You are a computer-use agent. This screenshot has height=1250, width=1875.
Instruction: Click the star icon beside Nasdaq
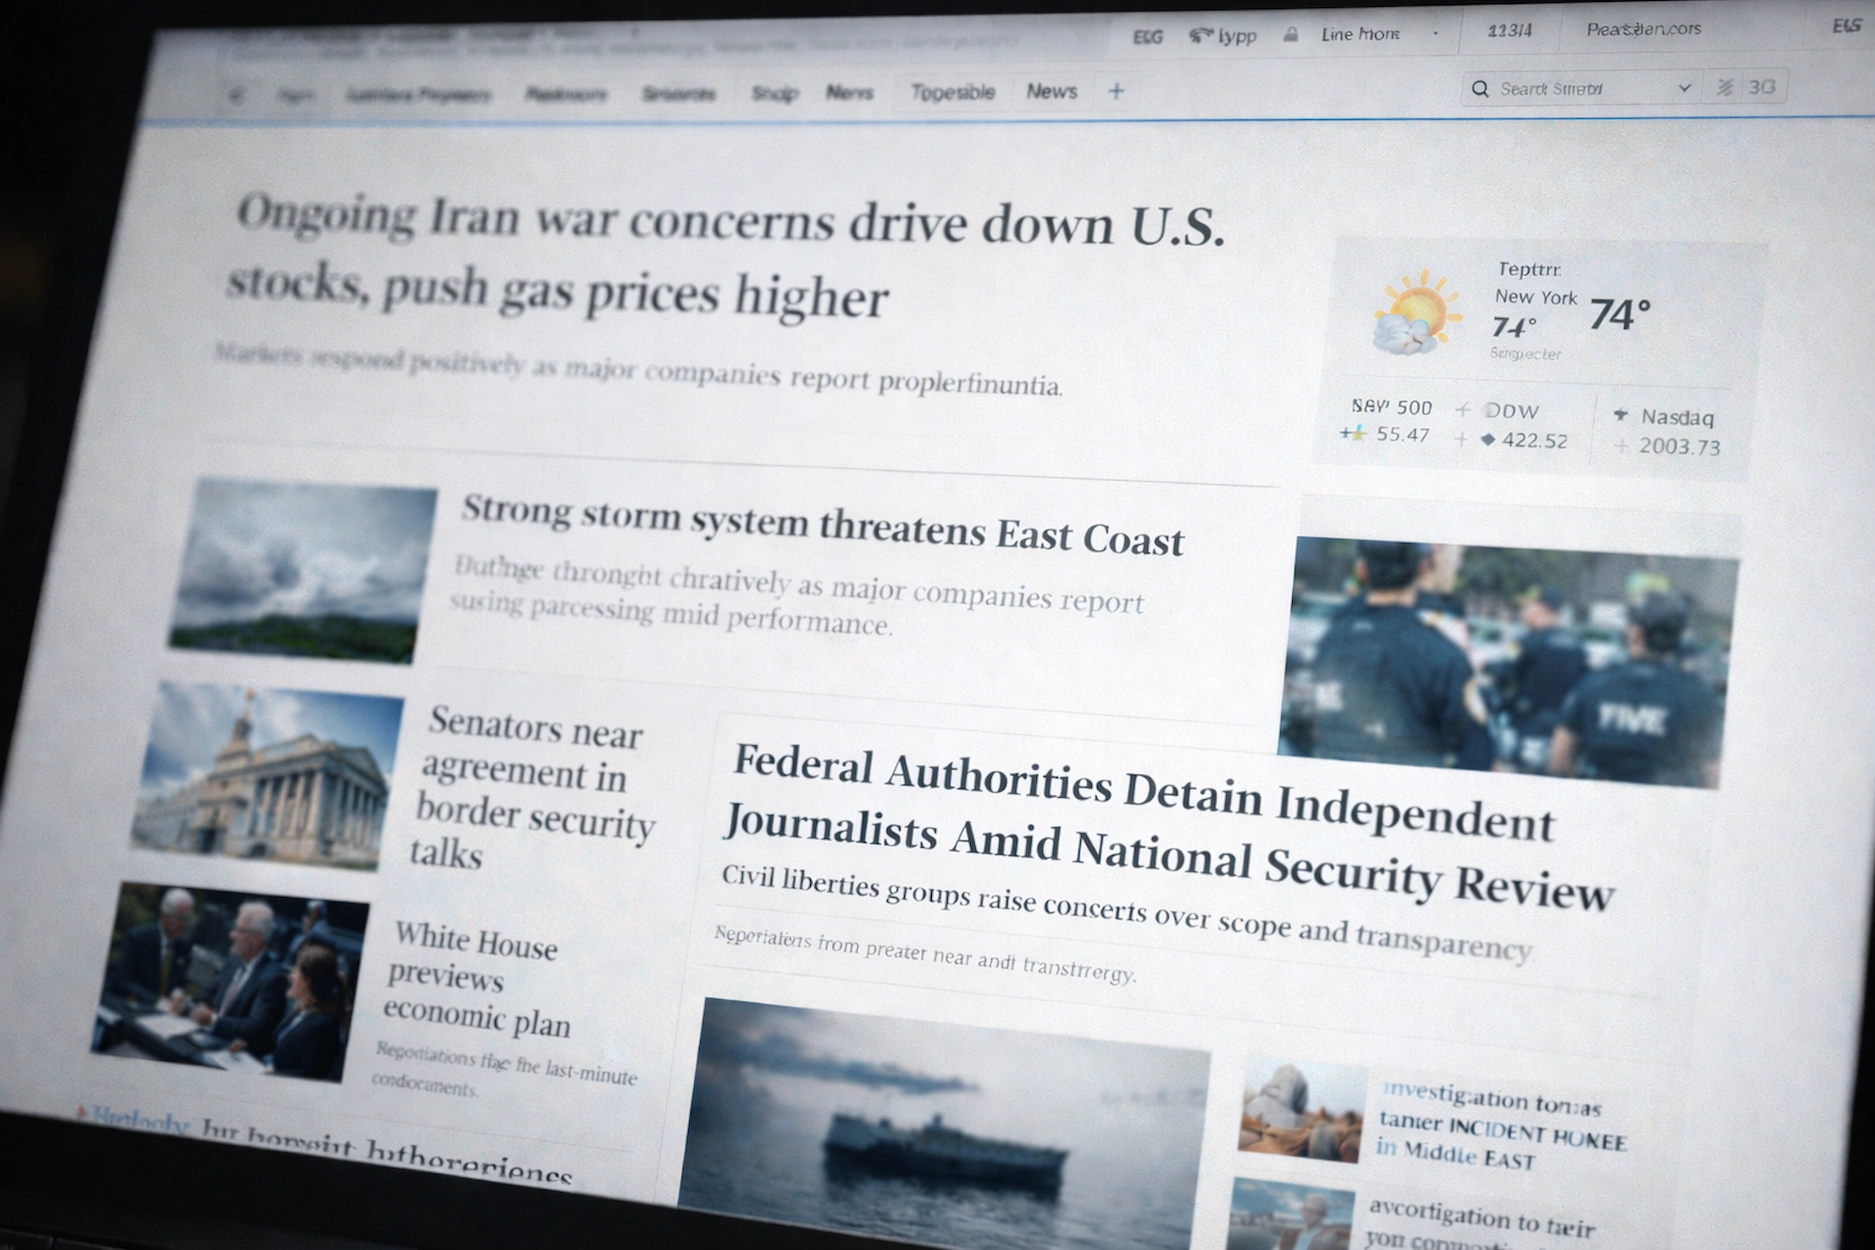point(1621,415)
